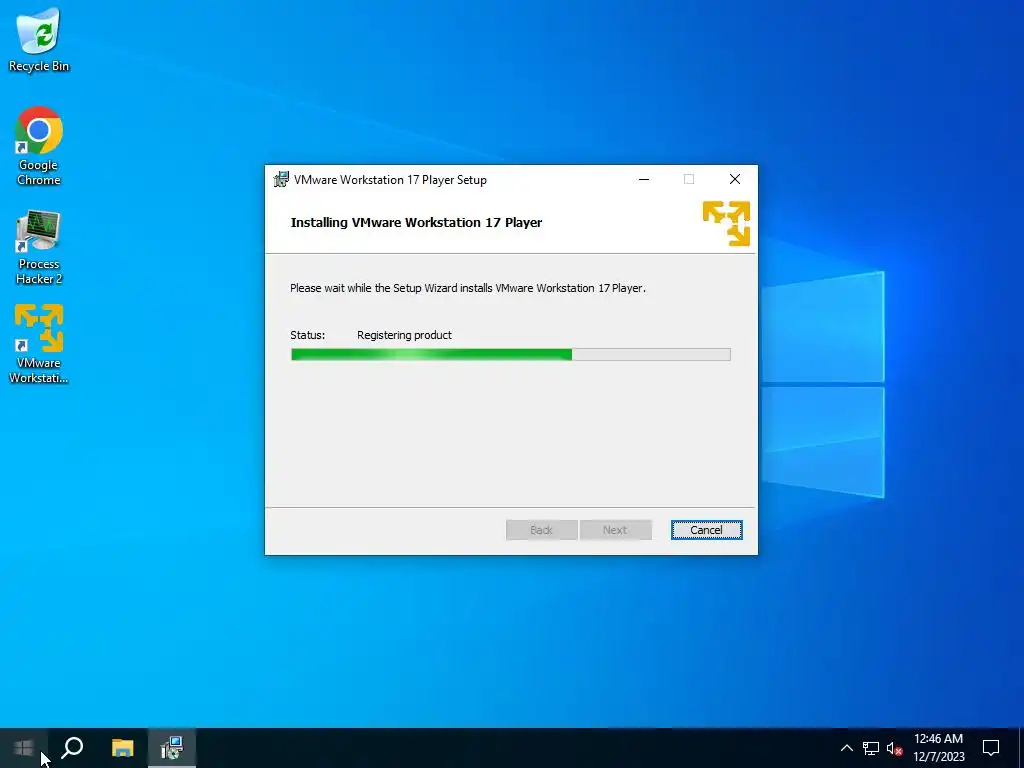Click the disabled Back button
Screen dimensions: 1024x768
(x=541, y=530)
